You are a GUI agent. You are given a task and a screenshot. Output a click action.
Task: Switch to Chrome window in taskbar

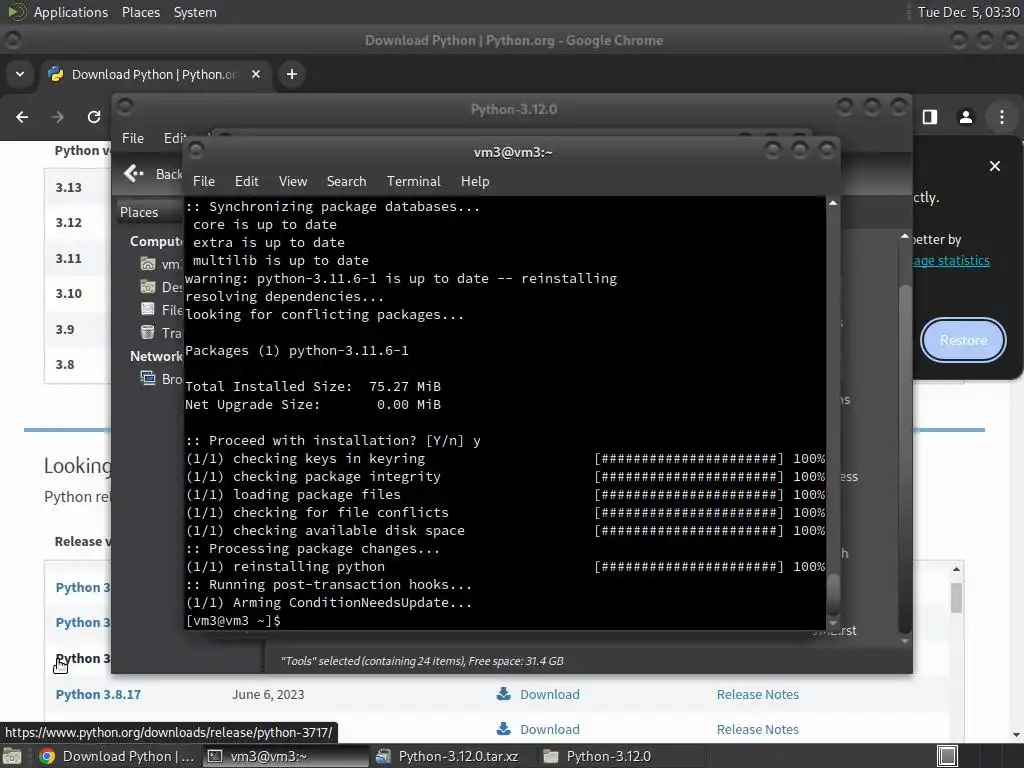(116, 756)
